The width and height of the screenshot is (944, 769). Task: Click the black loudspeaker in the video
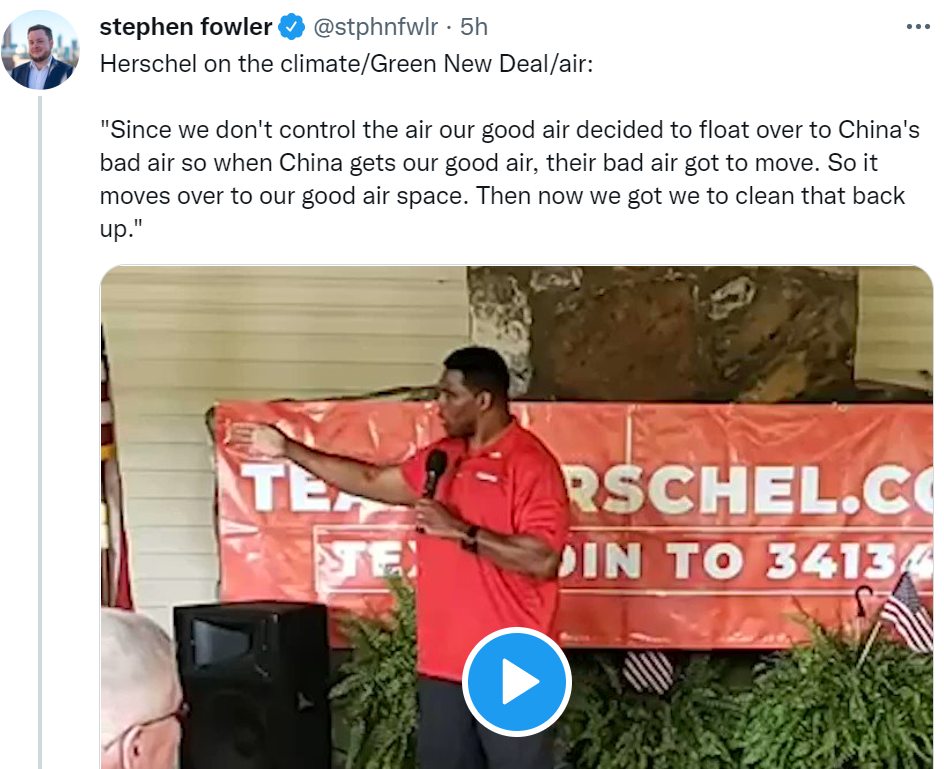click(x=253, y=685)
